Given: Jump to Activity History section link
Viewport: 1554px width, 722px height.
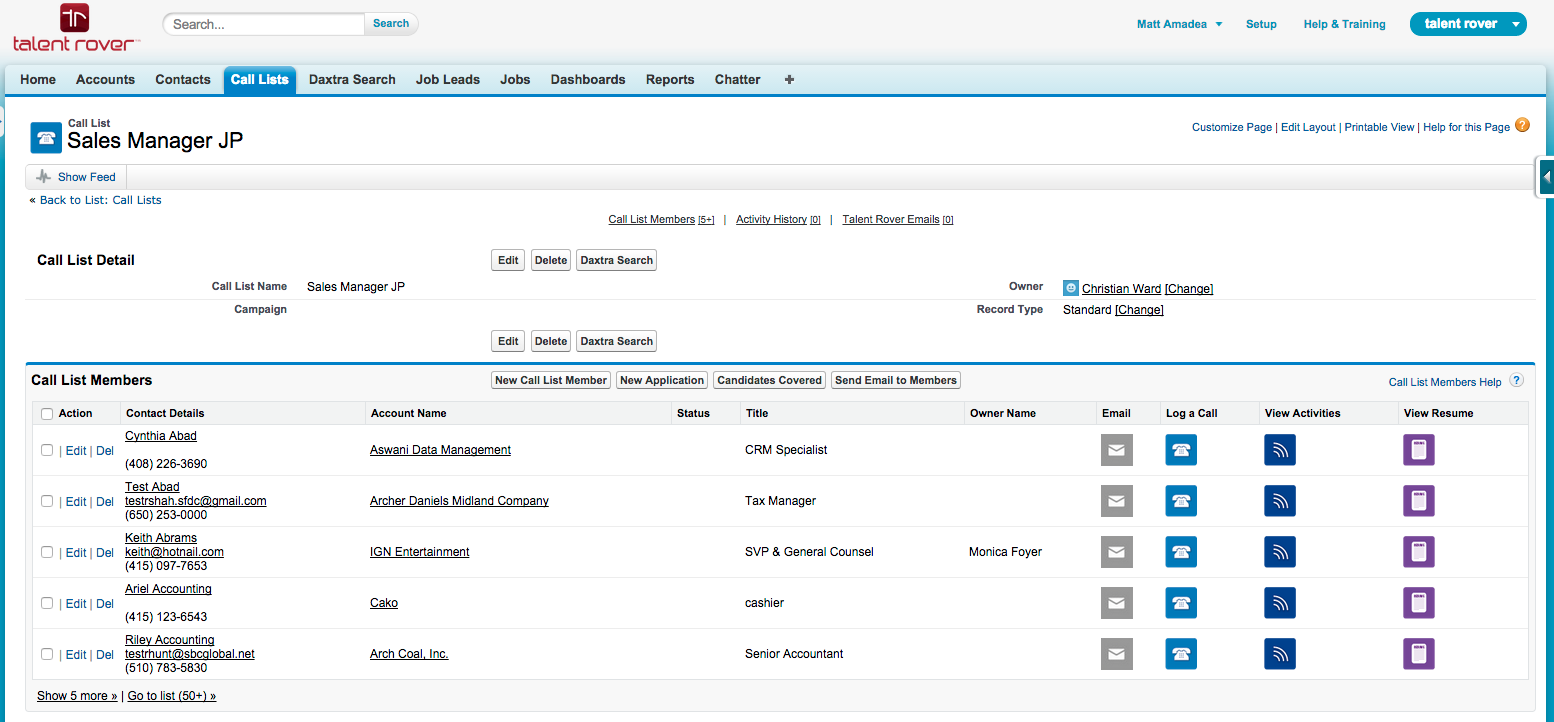Looking at the screenshot, I should tap(771, 219).
